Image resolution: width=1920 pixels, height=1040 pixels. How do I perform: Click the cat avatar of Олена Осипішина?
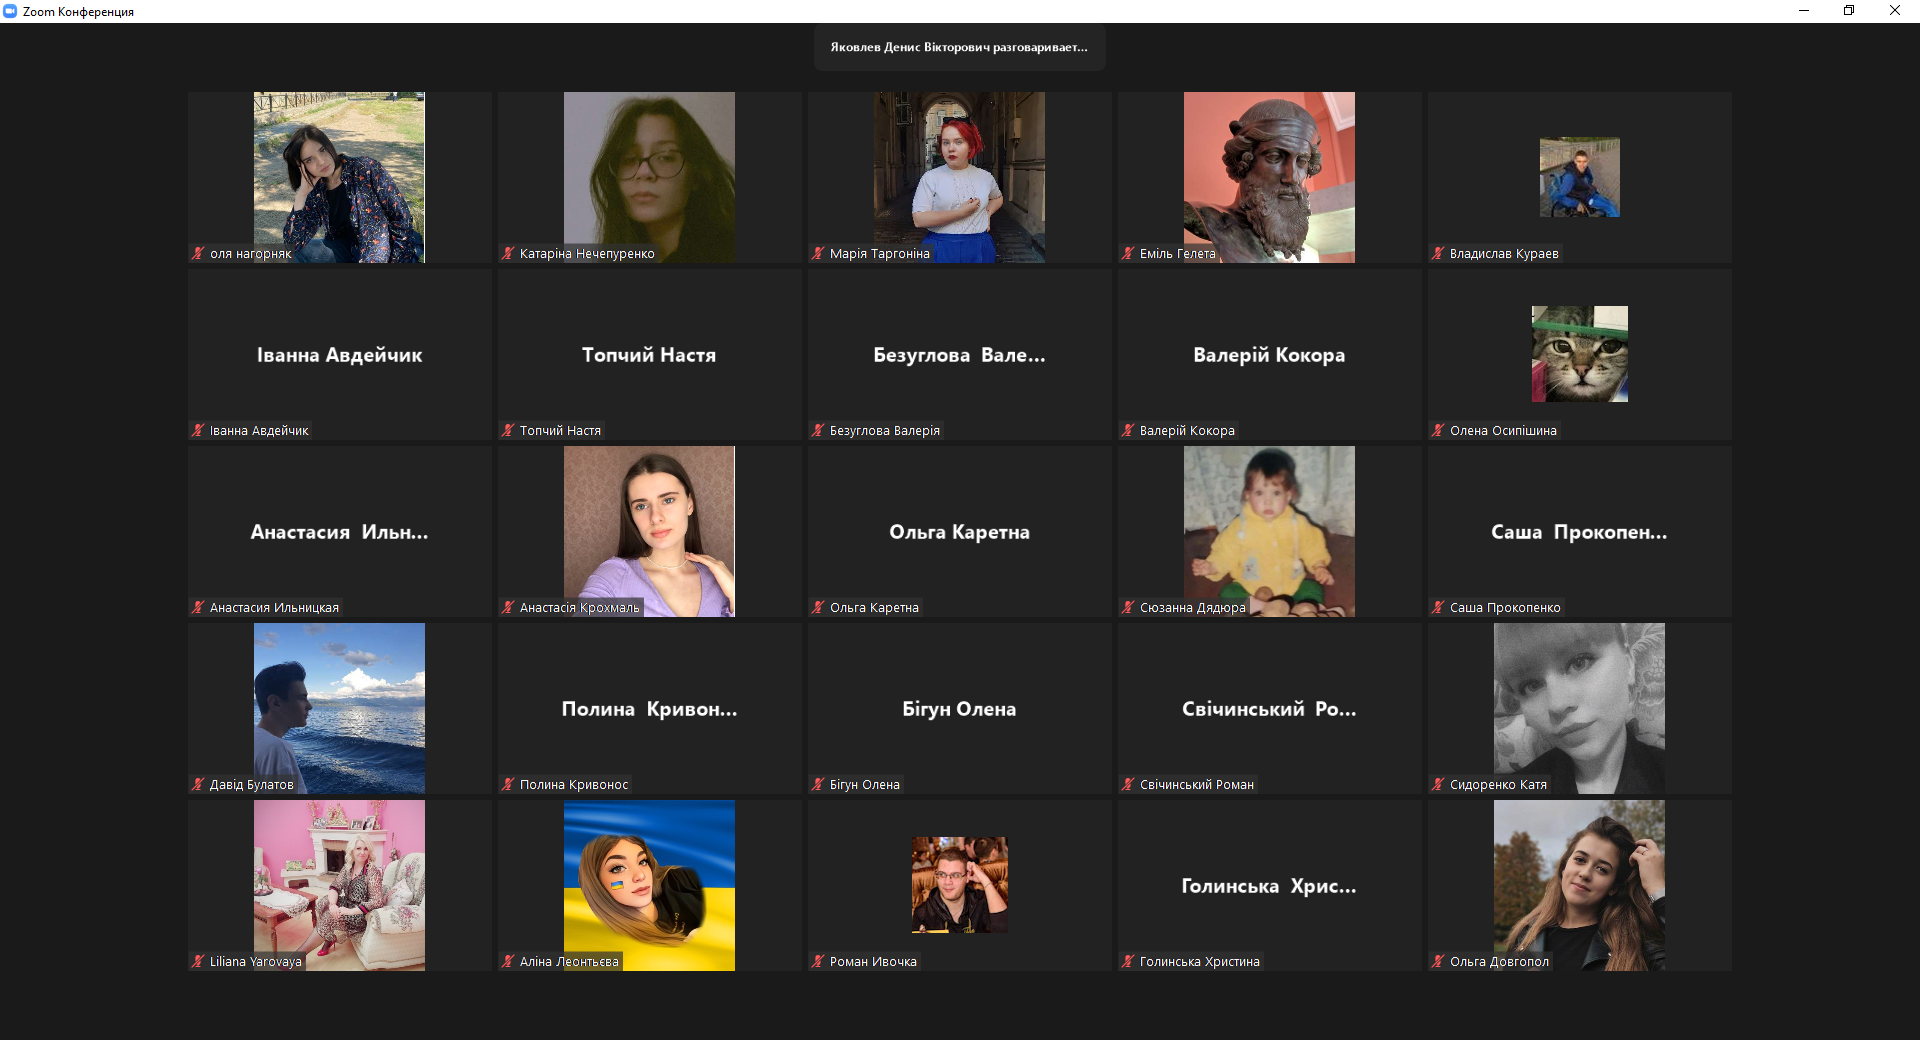(x=1579, y=354)
